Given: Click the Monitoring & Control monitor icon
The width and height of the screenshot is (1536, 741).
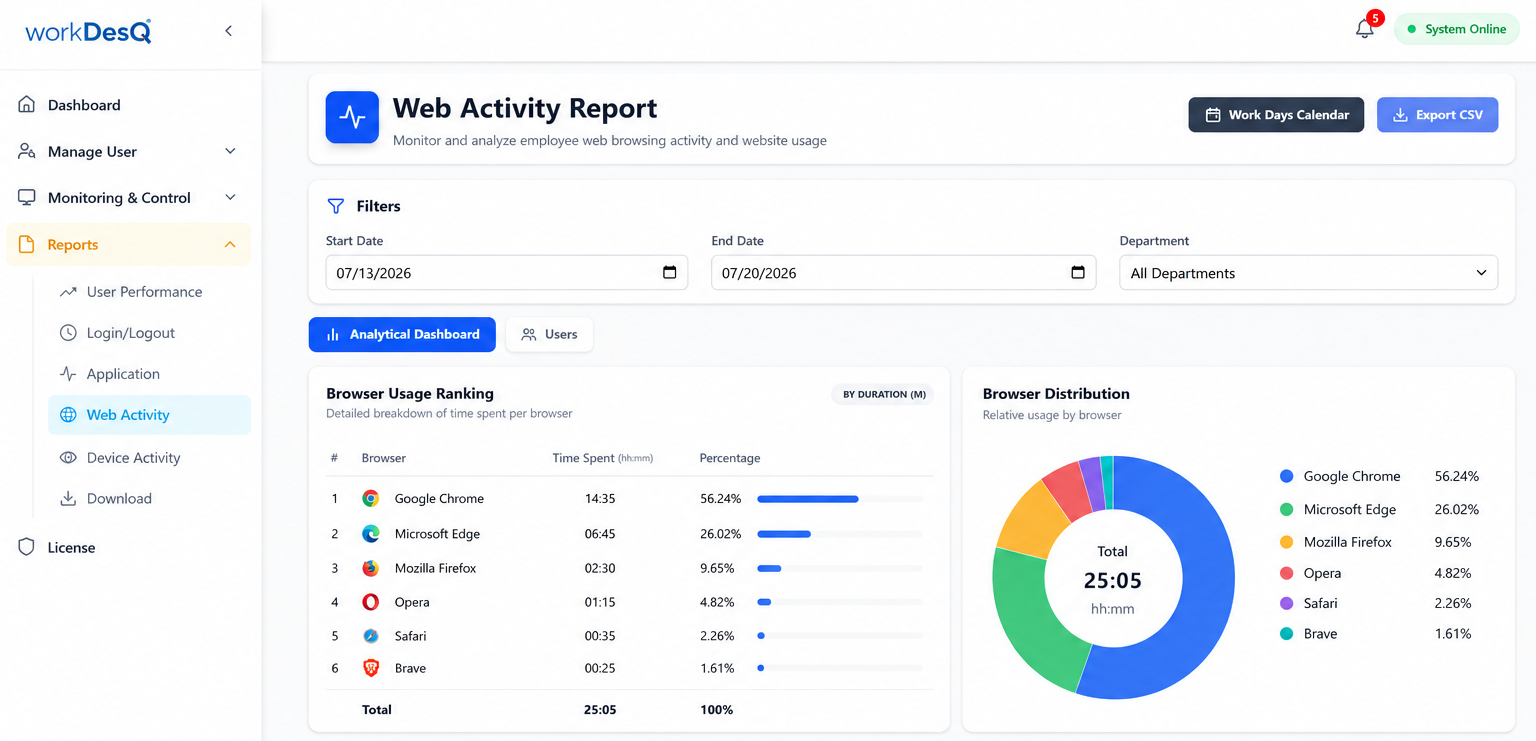Looking at the screenshot, I should pyautogui.click(x=27, y=198).
